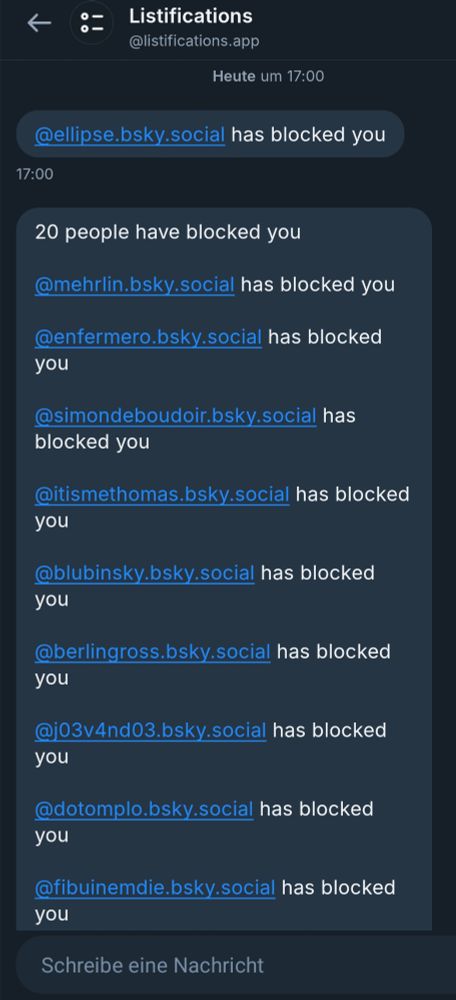Tap the chat header bar area
This screenshot has width=456, height=1000.
[x=228, y=29]
